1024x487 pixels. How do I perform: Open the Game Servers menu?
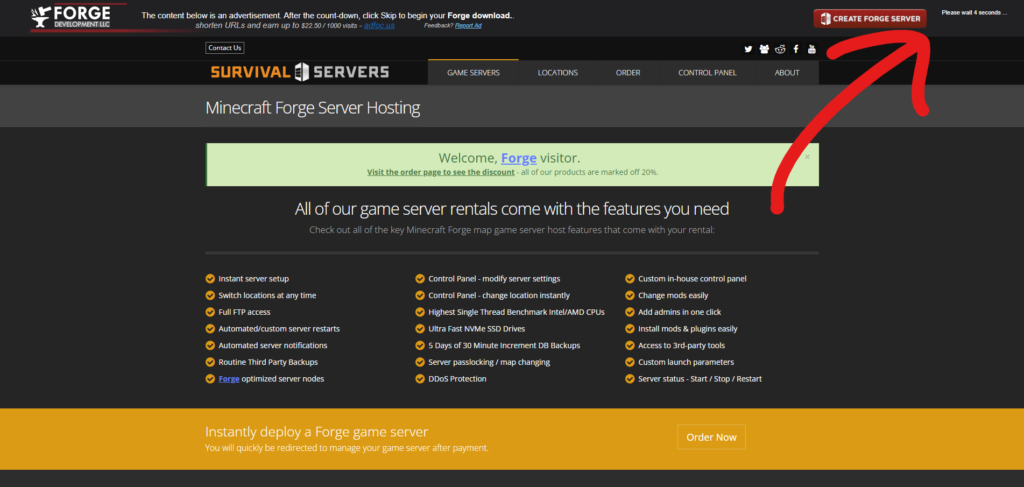point(473,72)
